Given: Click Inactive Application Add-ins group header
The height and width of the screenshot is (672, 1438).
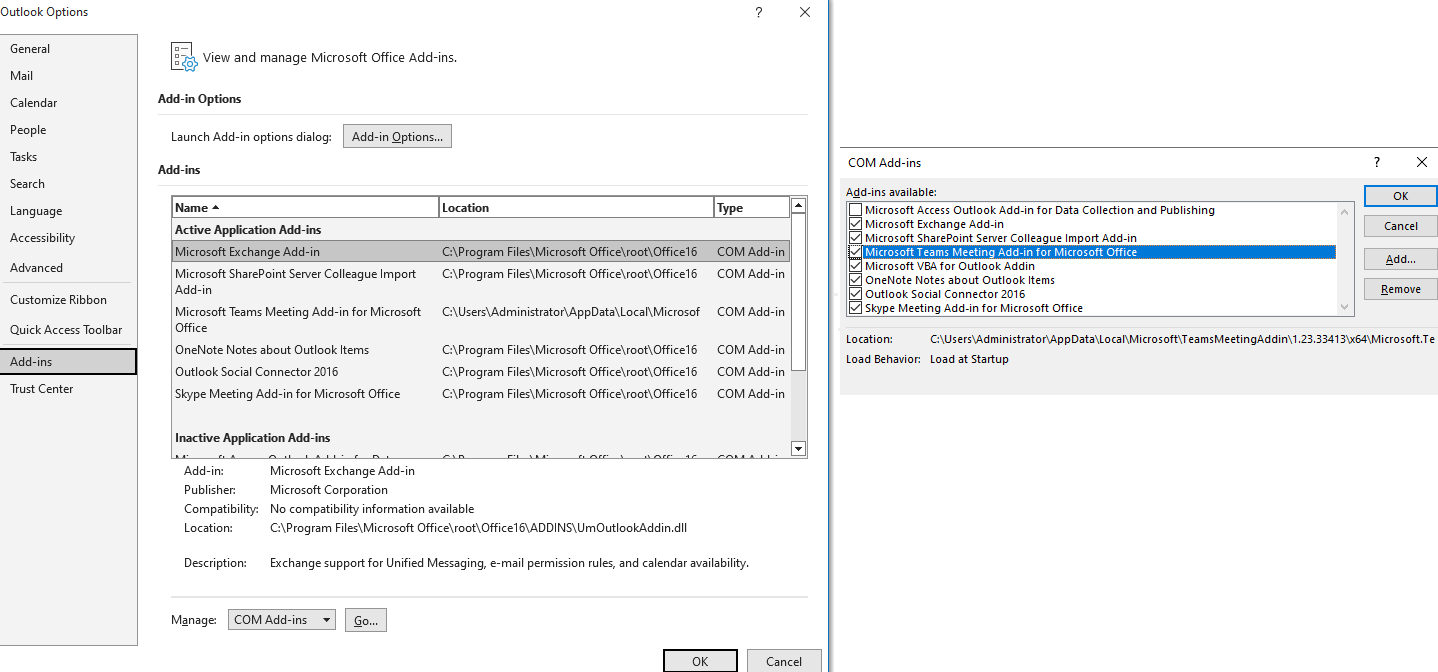Looking at the screenshot, I should pyautogui.click(x=253, y=438).
